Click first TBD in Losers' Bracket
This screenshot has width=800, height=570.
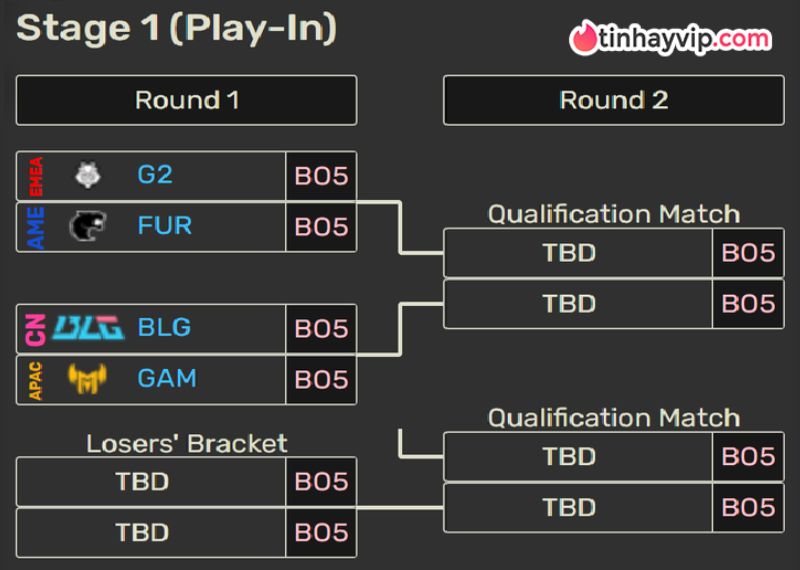tap(142, 482)
